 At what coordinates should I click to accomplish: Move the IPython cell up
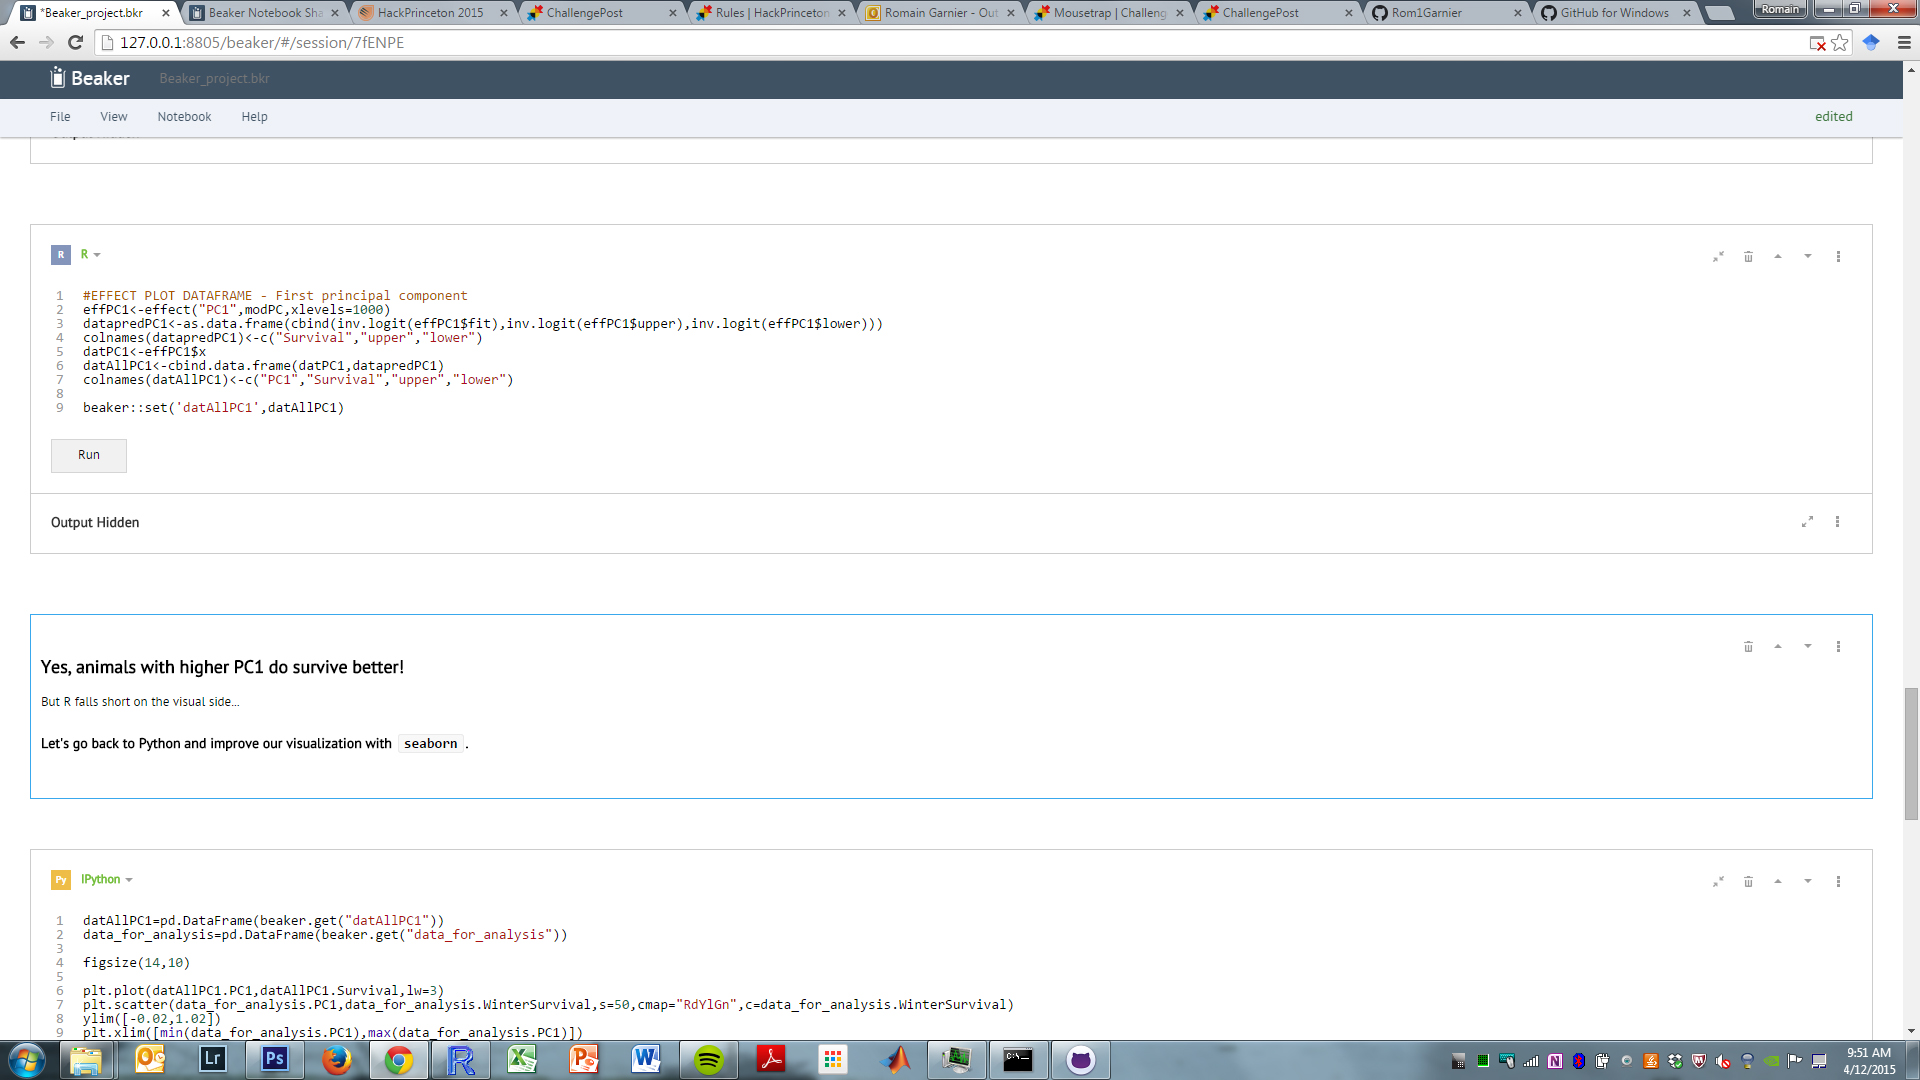[1778, 882]
